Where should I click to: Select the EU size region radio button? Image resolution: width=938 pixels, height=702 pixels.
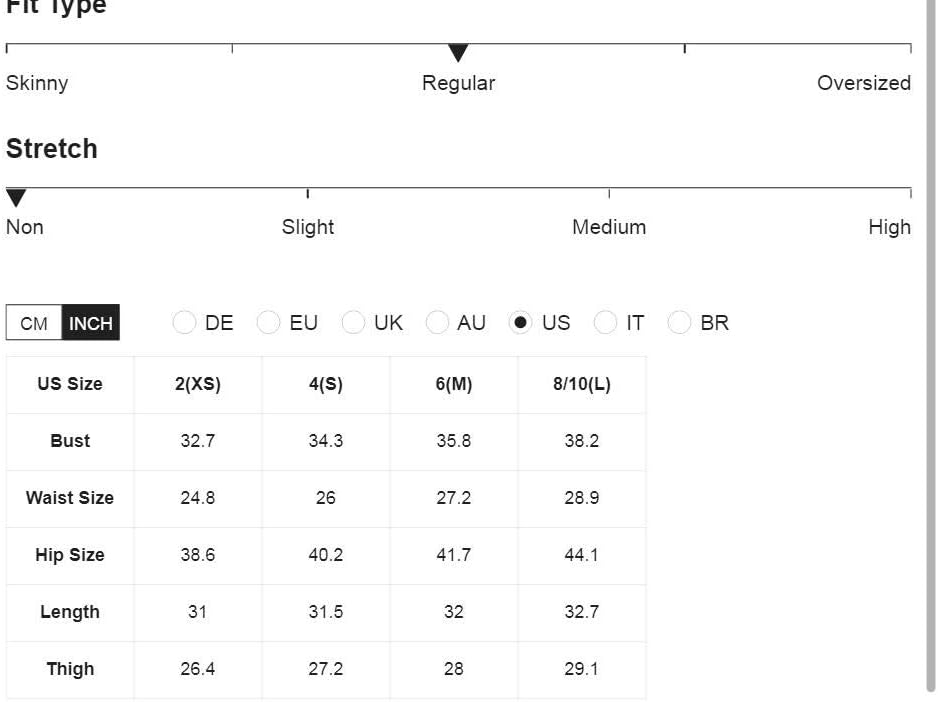tap(268, 323)
